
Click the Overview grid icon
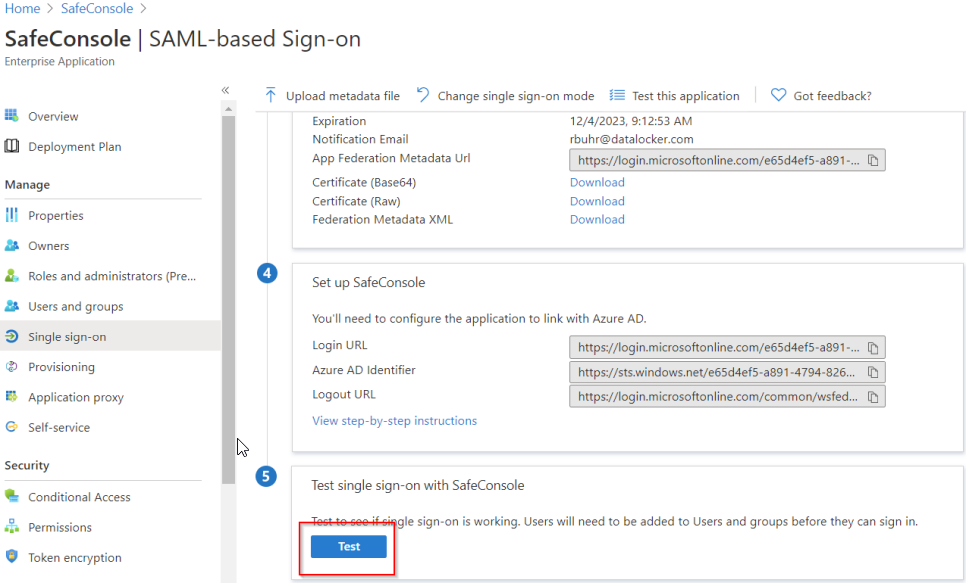click(x=11, y=115)
